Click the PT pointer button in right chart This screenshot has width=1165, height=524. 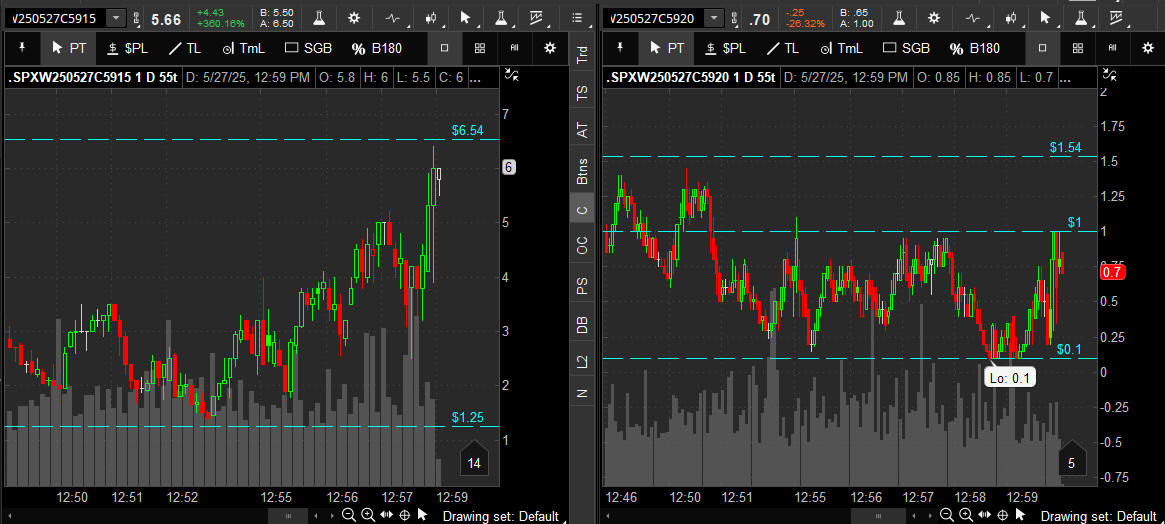point(662,48)
